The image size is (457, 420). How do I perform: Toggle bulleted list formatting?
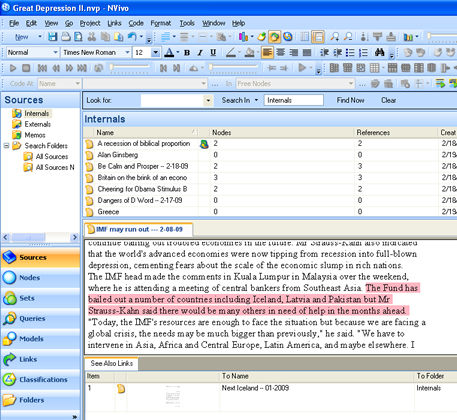click(x=350, y=52)
